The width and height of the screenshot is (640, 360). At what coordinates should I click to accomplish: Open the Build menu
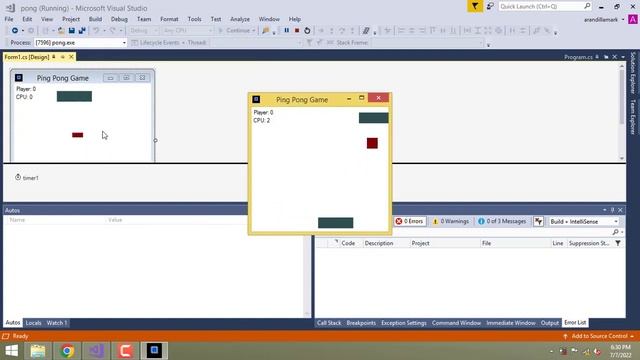click(x=96, y=19)
